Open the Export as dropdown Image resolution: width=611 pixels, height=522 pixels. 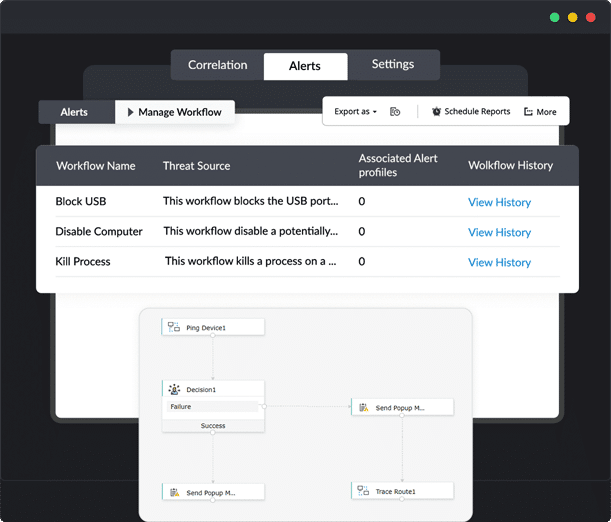(355, 111)
